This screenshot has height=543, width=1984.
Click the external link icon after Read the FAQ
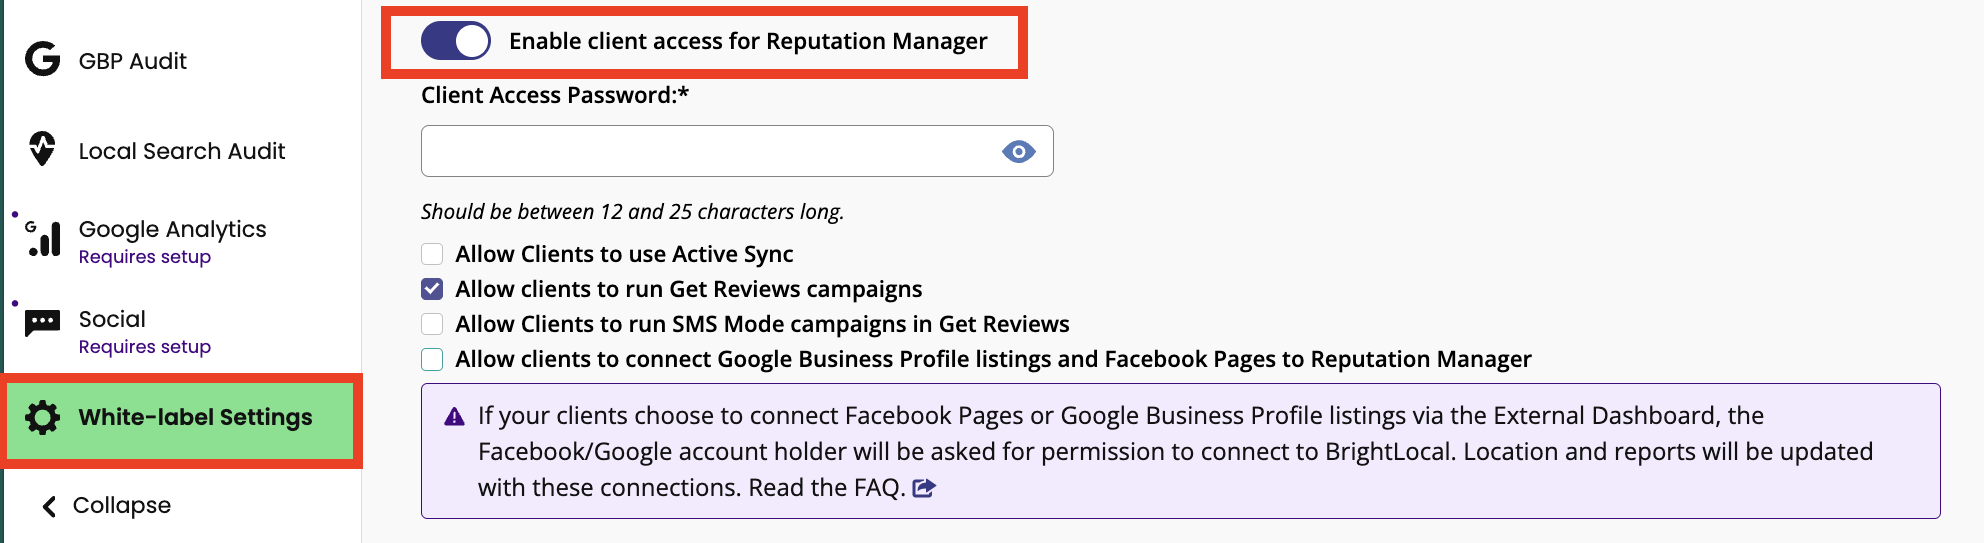(924, 488)
